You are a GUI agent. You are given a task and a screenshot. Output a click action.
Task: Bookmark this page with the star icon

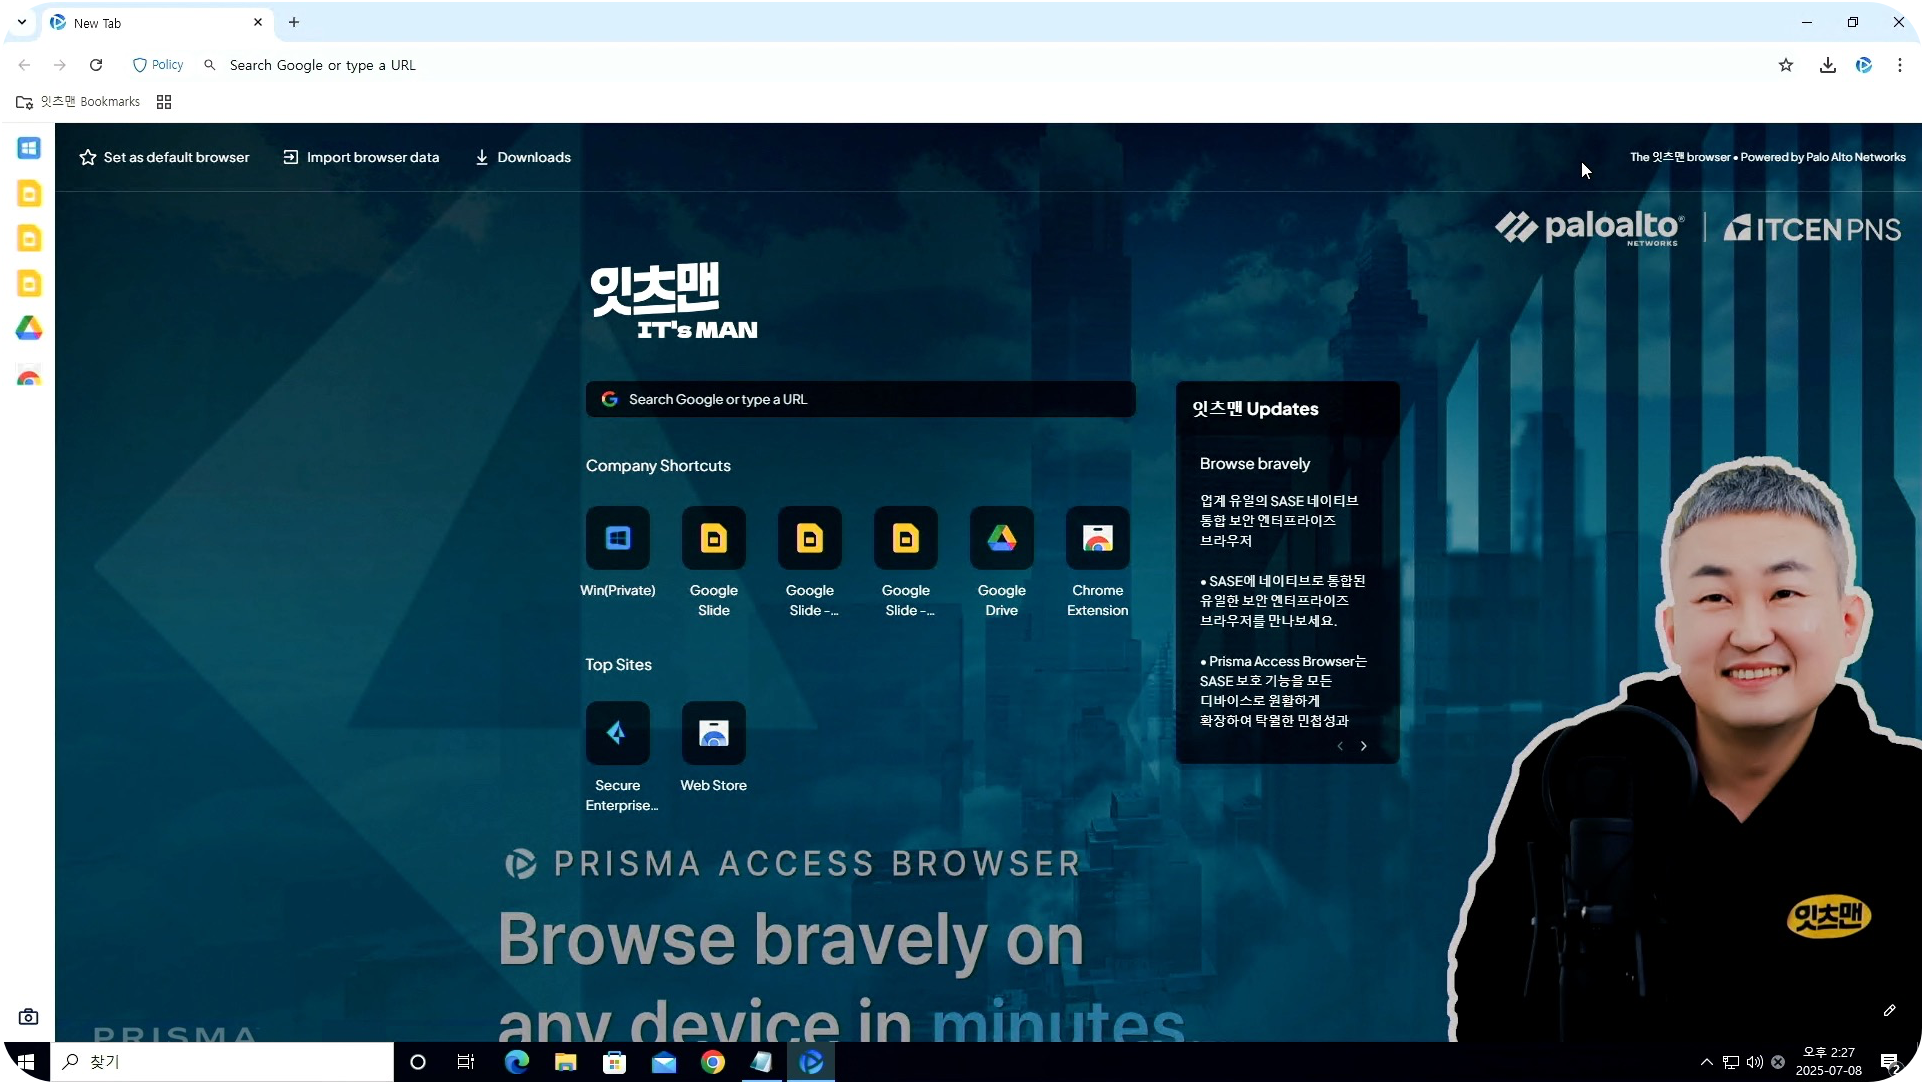[1786, 65]
